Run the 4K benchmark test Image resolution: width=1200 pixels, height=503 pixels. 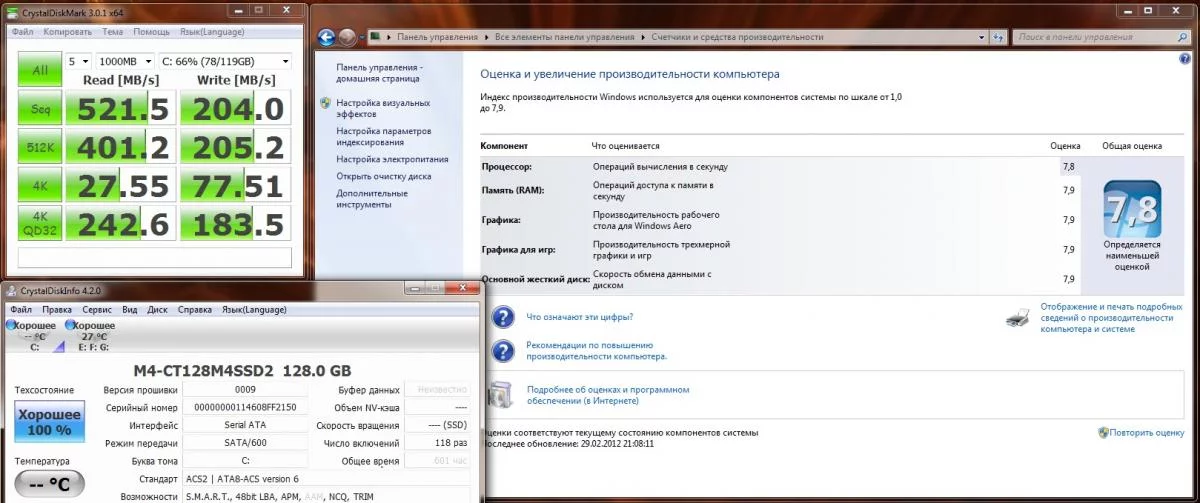[39, 185]
